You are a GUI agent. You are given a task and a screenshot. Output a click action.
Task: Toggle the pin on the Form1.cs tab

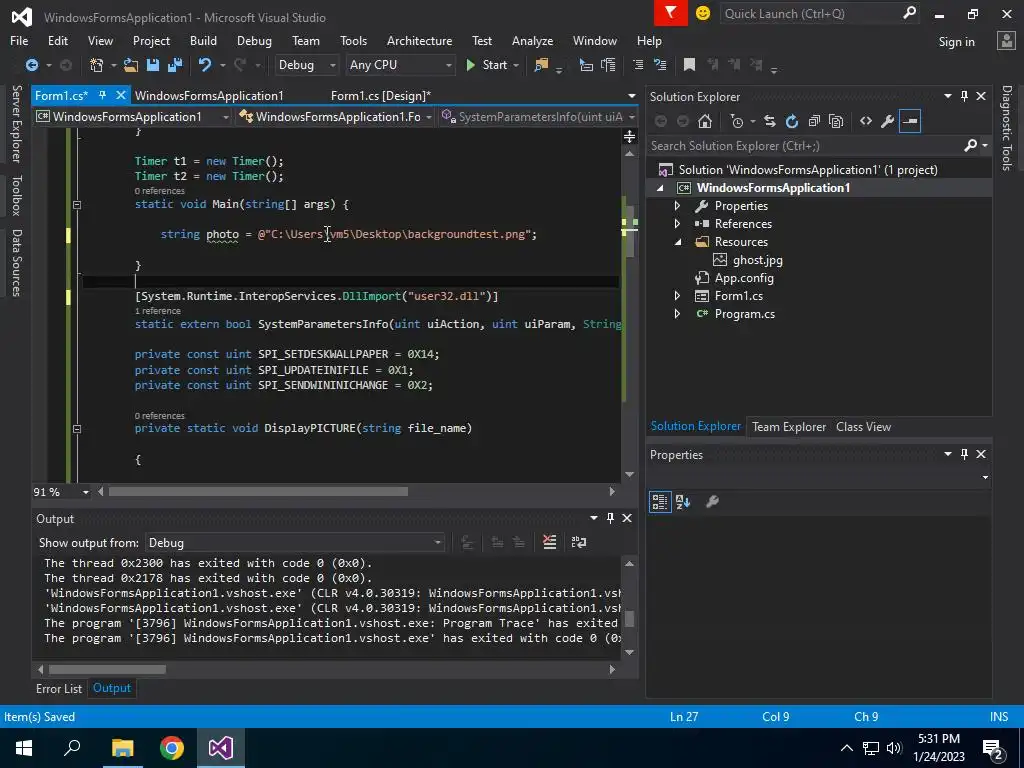[103, 95]
